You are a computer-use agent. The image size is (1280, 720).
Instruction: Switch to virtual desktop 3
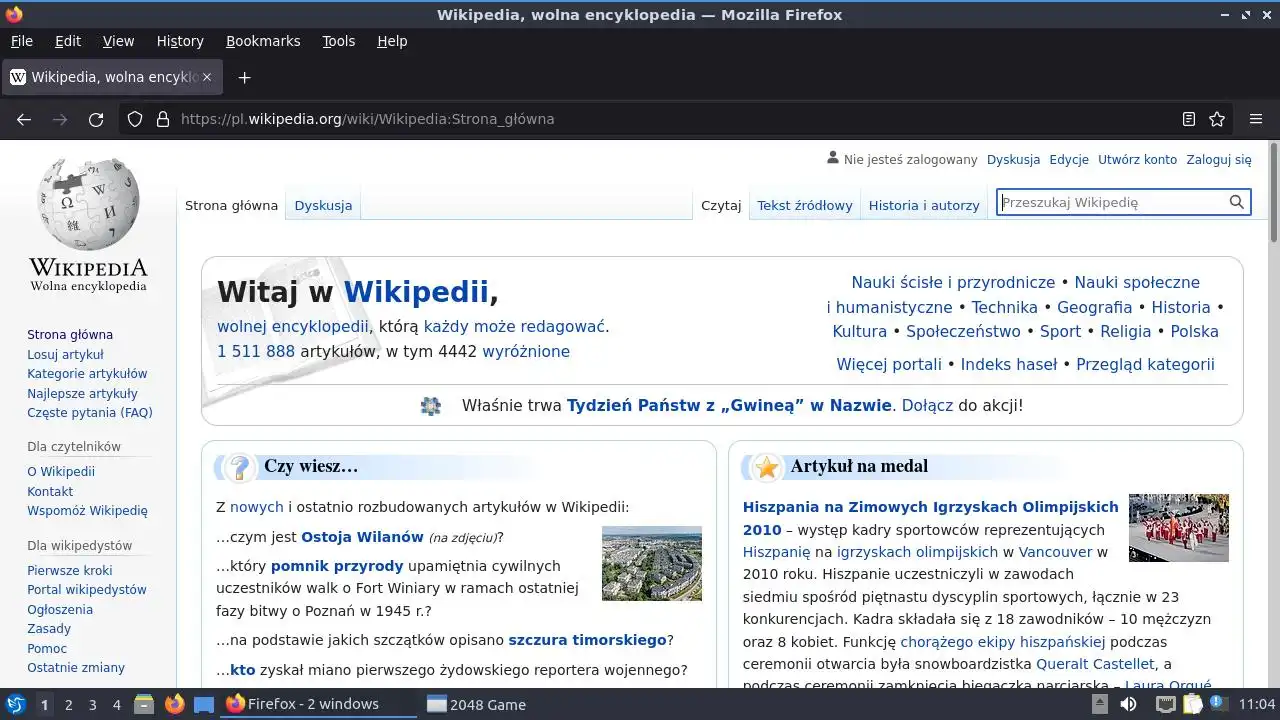click(x=92, y=704)
